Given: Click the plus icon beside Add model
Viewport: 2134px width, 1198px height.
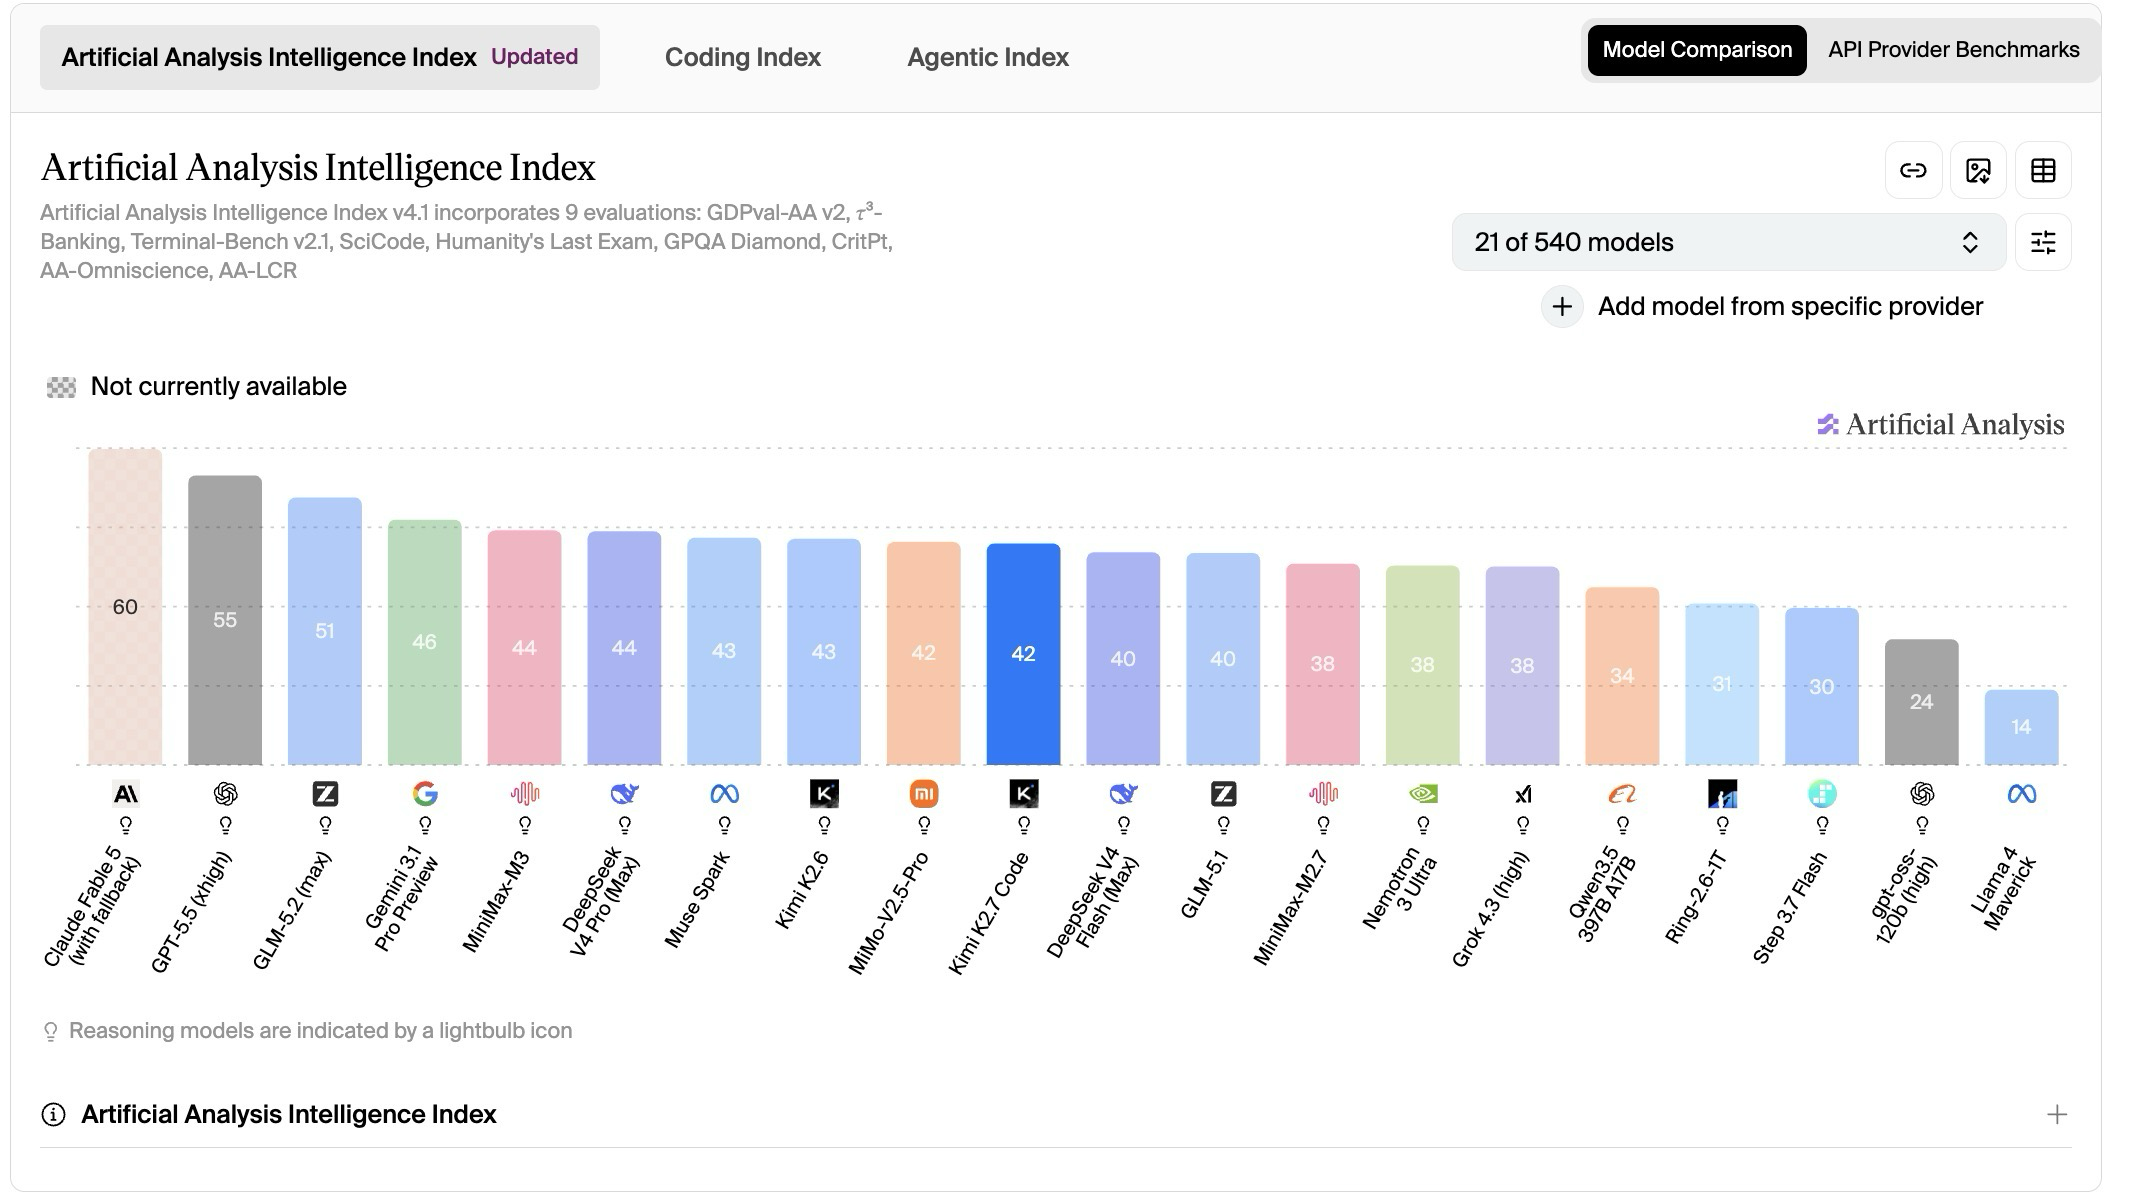Looking at the screenshot, I should pos(1562,306).
